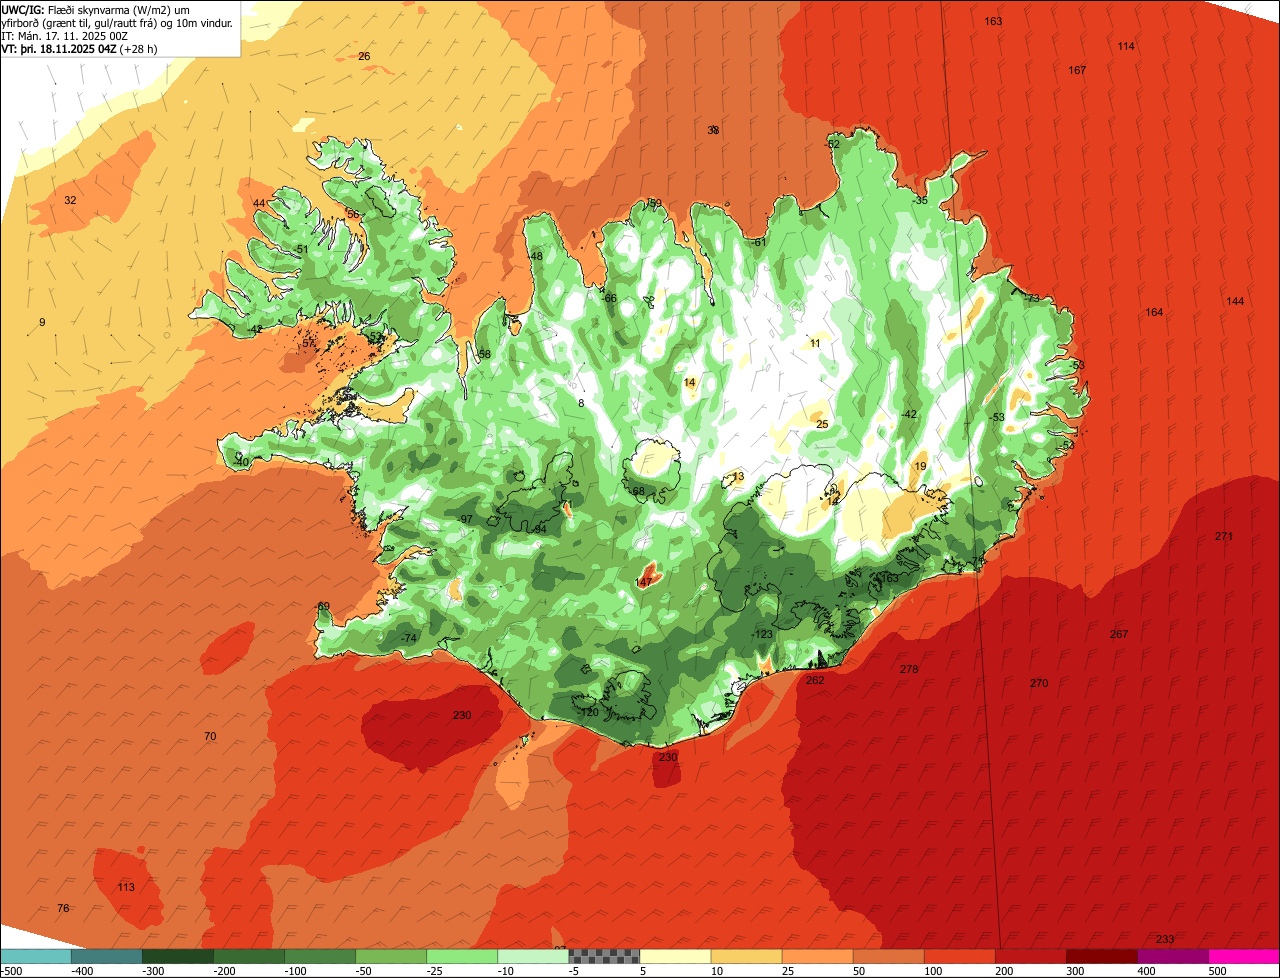
Task: Click the teal legend swatch for -500 to -400
Action: click(35, 956)
